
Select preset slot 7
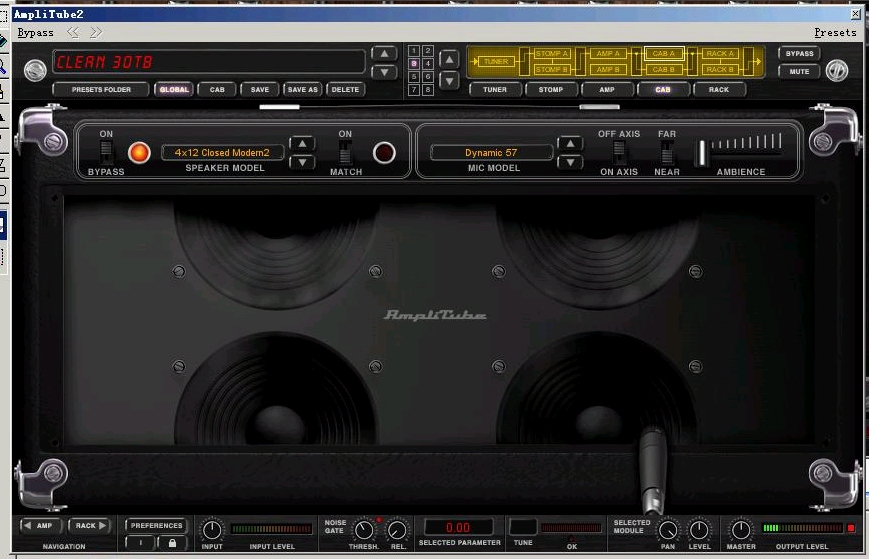click(x=414, y=90)
